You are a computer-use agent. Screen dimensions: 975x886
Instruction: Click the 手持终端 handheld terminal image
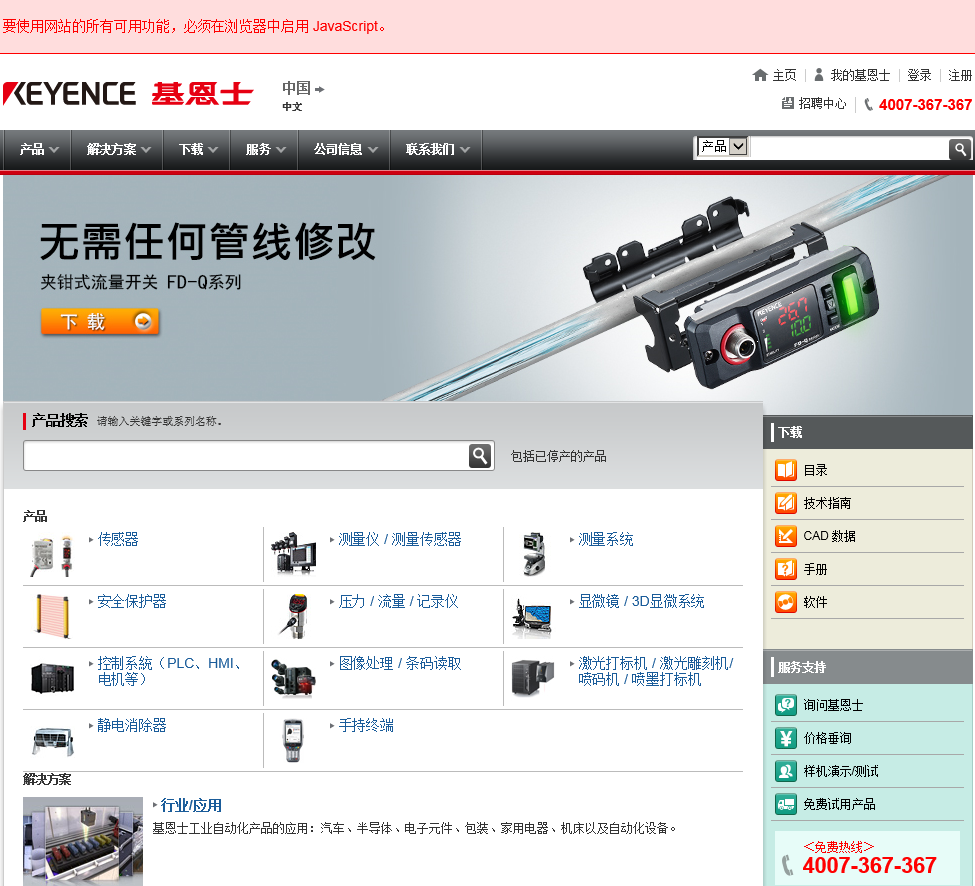coord(293,741)
